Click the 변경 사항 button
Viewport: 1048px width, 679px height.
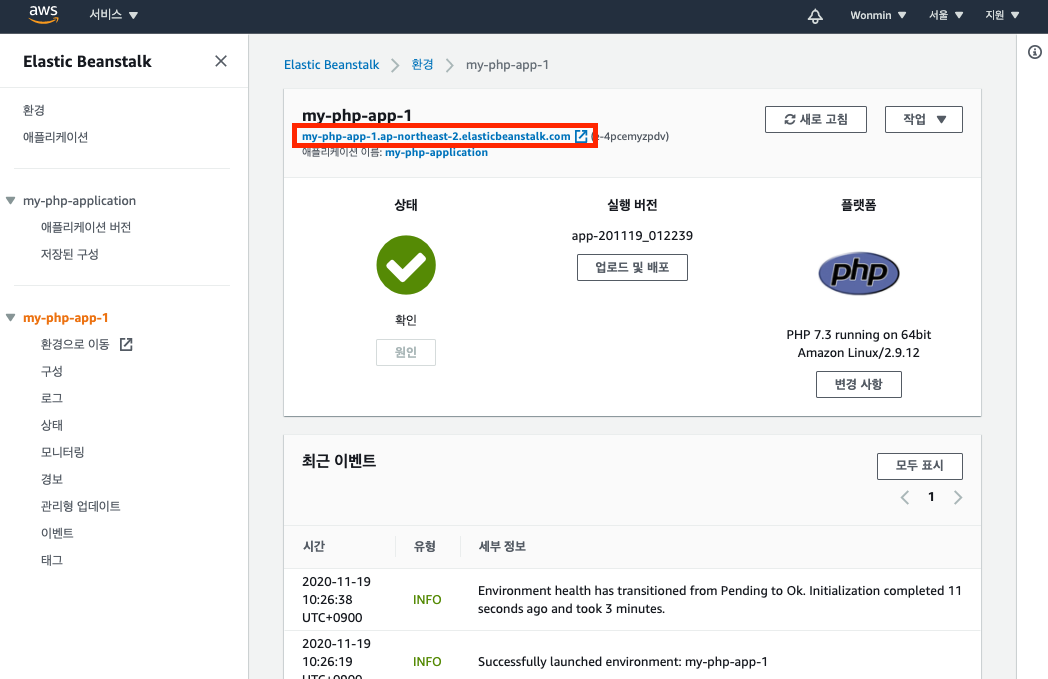(858, 384)
